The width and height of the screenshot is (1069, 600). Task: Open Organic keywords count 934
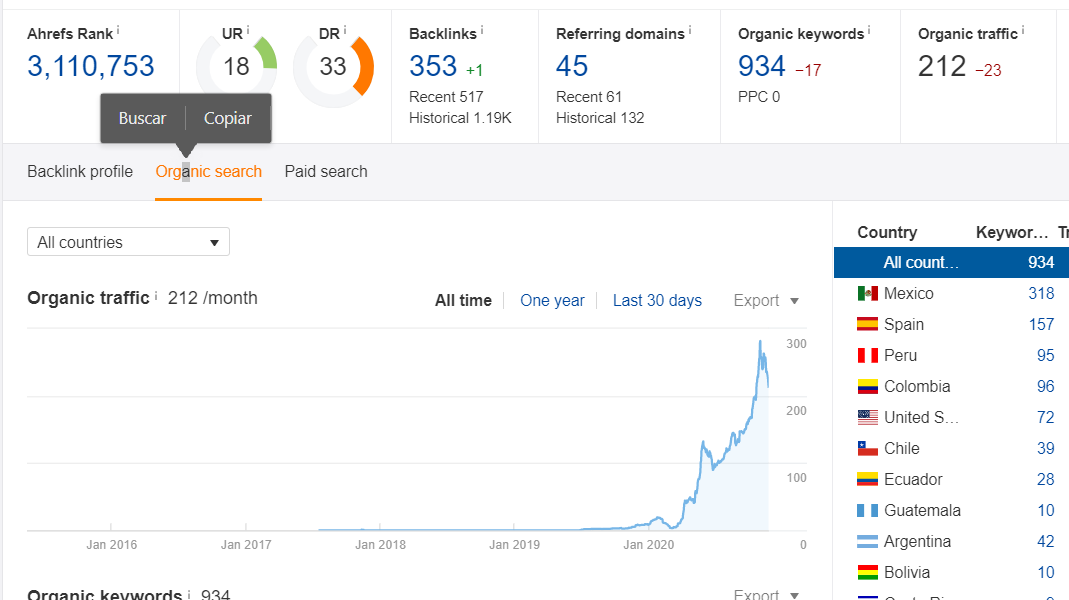[x=762, y=67]
